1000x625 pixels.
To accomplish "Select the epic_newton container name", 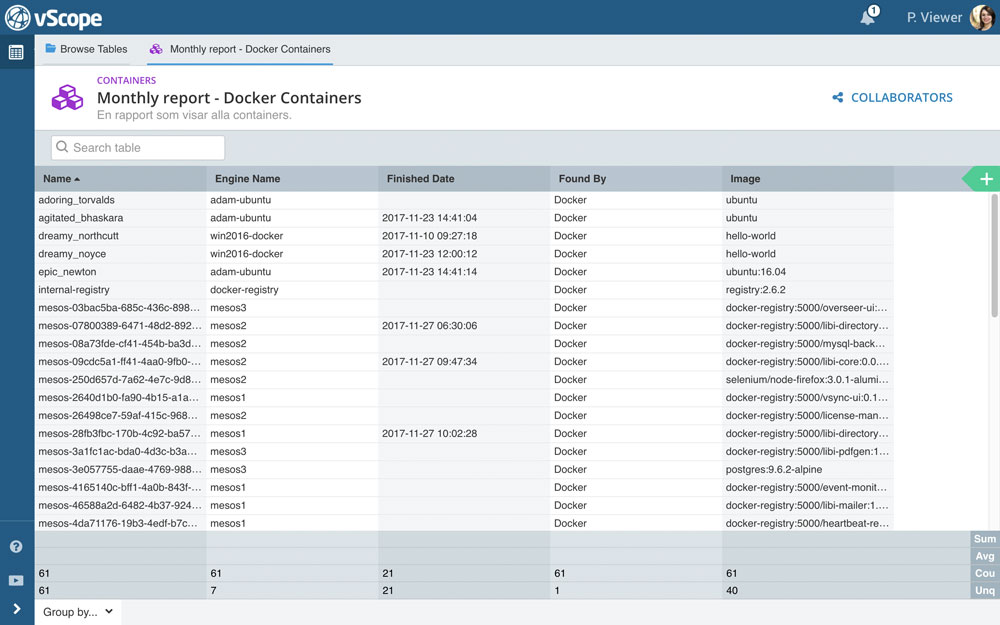I will click(x=67, y=272).
